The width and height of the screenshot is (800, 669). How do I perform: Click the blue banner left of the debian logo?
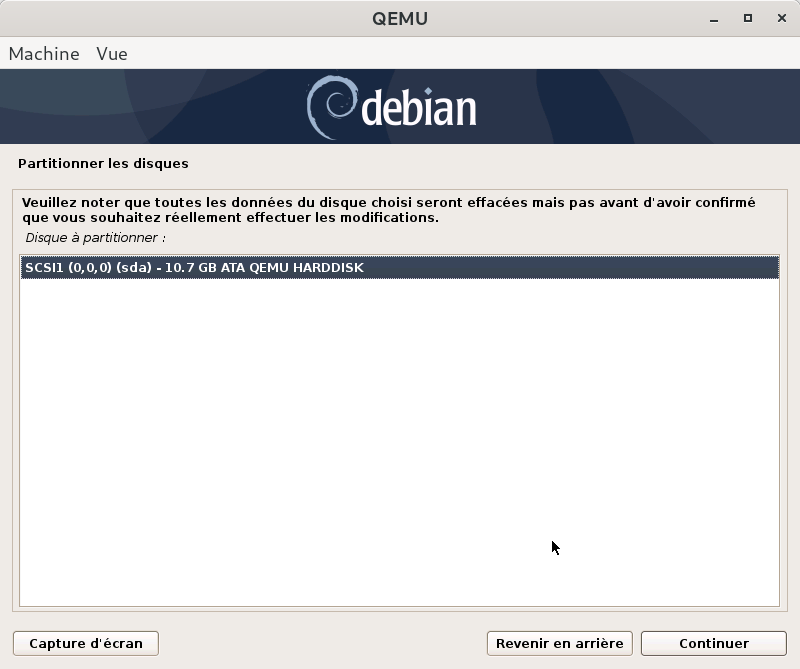tap(150, 106)
